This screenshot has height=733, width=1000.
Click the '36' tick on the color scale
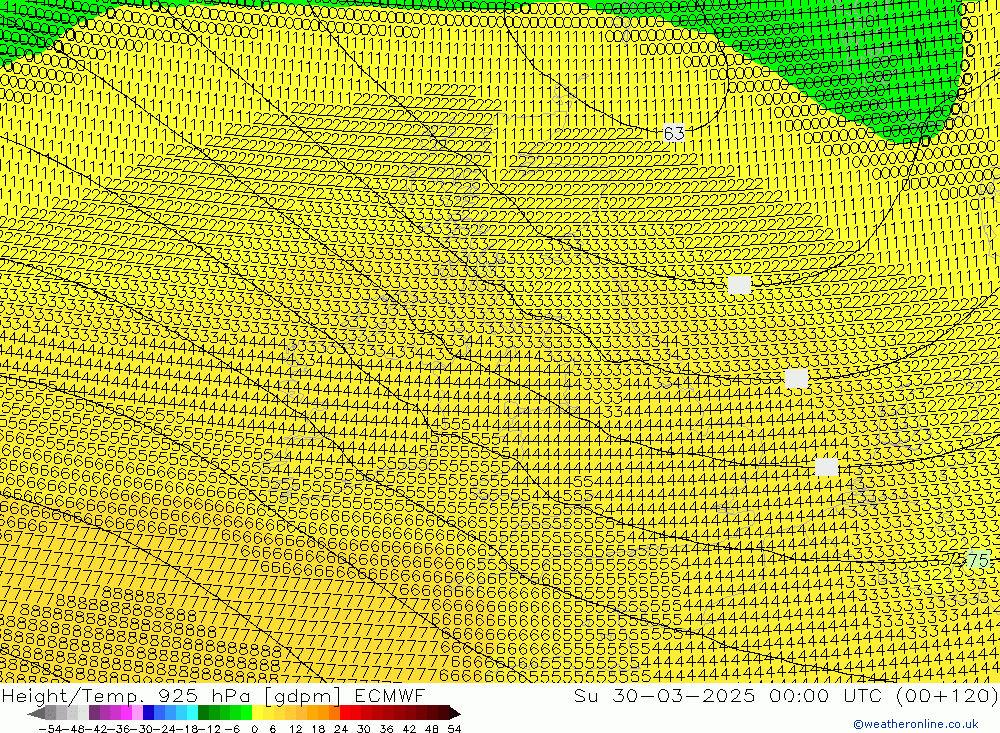point(386,729)
